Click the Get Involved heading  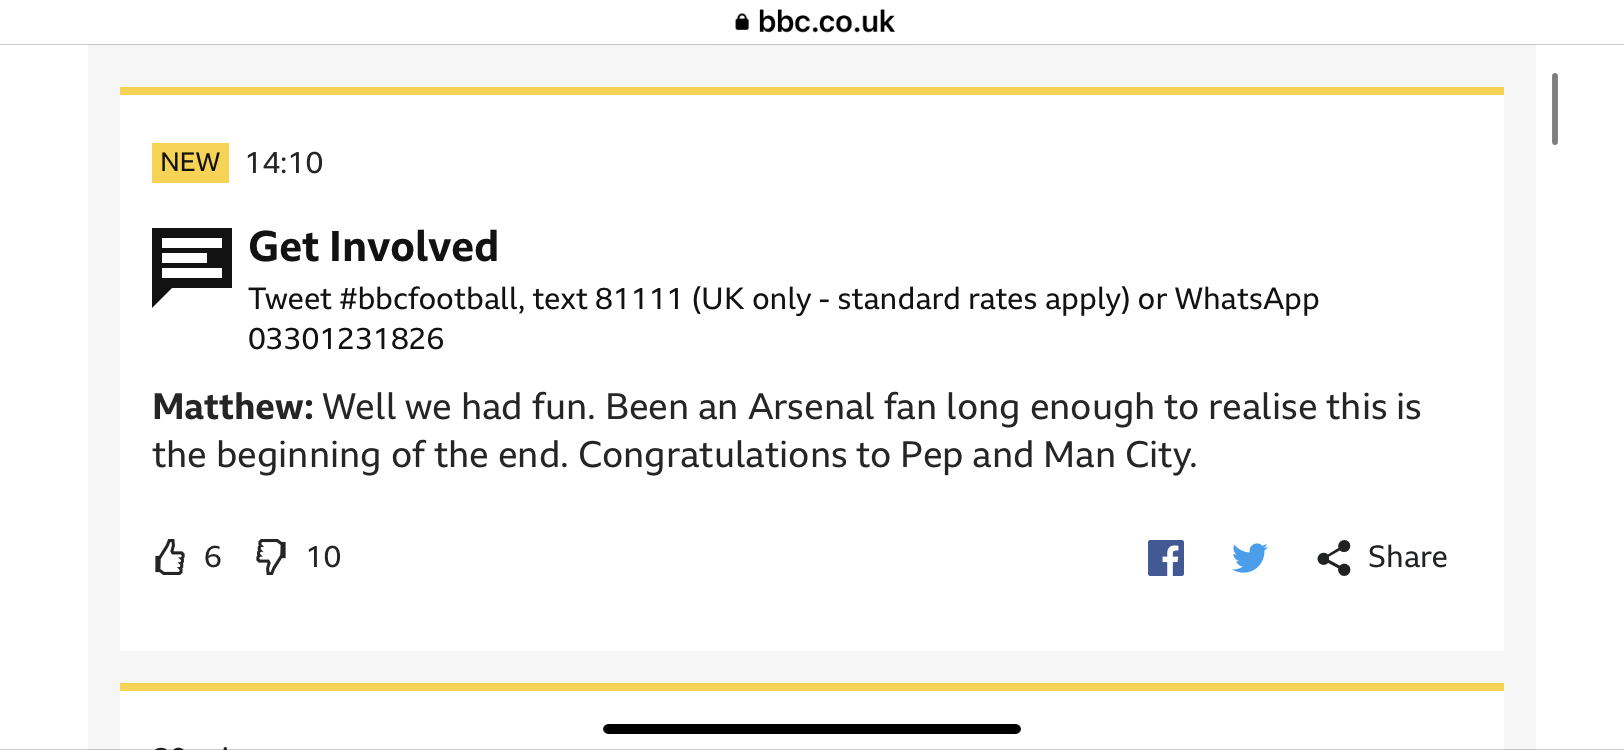[x=373, y=247]
